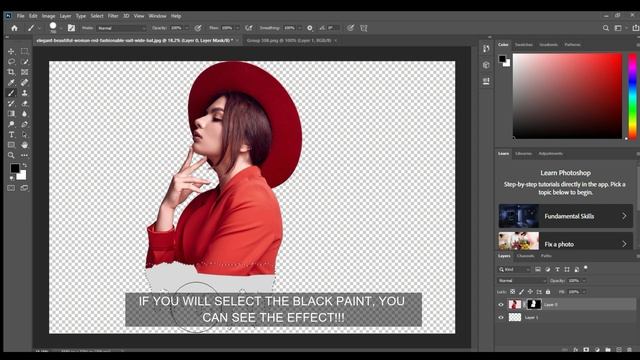Select Layer 1 thumbnail
Image resolution: width=640 pixels, height=360 pixels.
tap(515, 317)
